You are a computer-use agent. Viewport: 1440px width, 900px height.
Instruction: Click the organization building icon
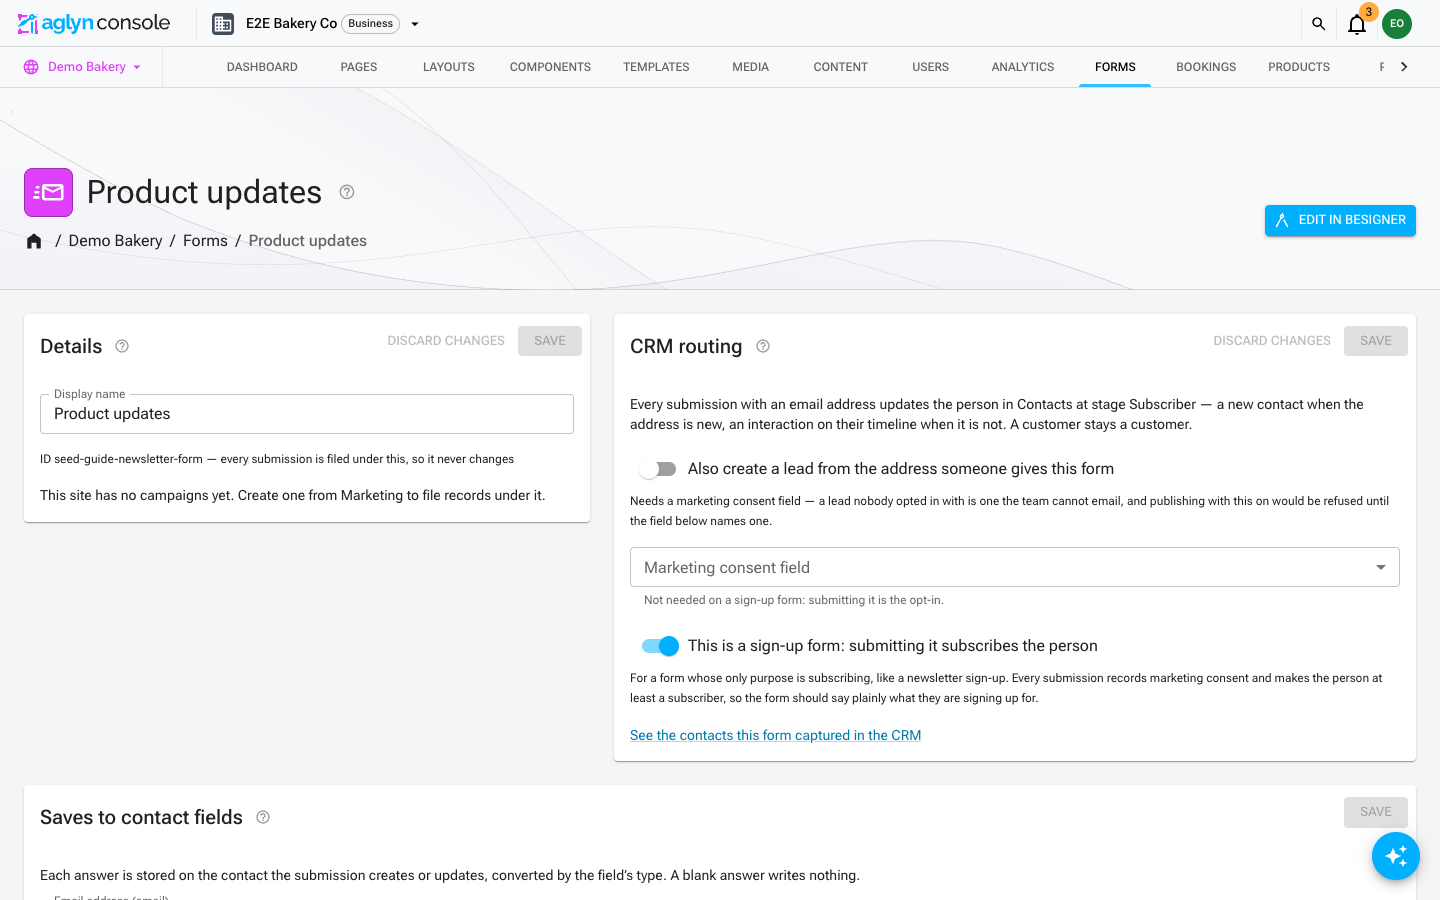coord(223,24)
